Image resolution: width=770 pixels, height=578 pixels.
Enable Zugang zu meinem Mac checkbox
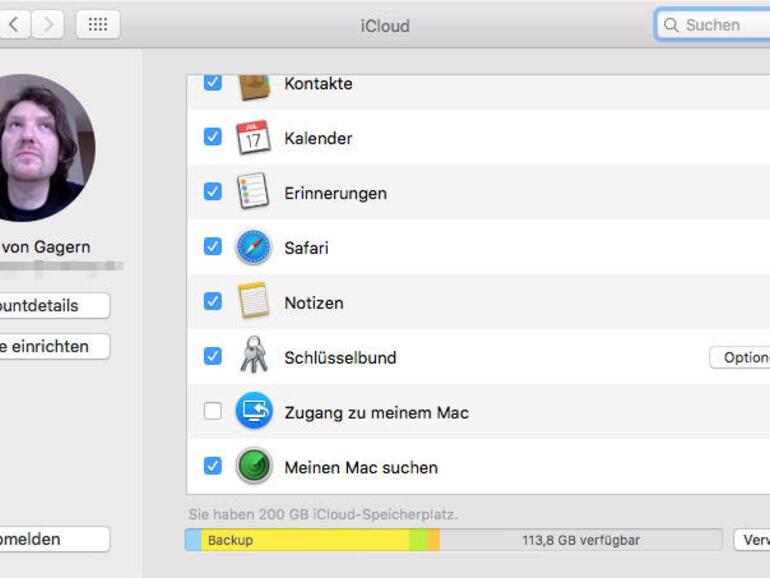(x=212, y=411)
